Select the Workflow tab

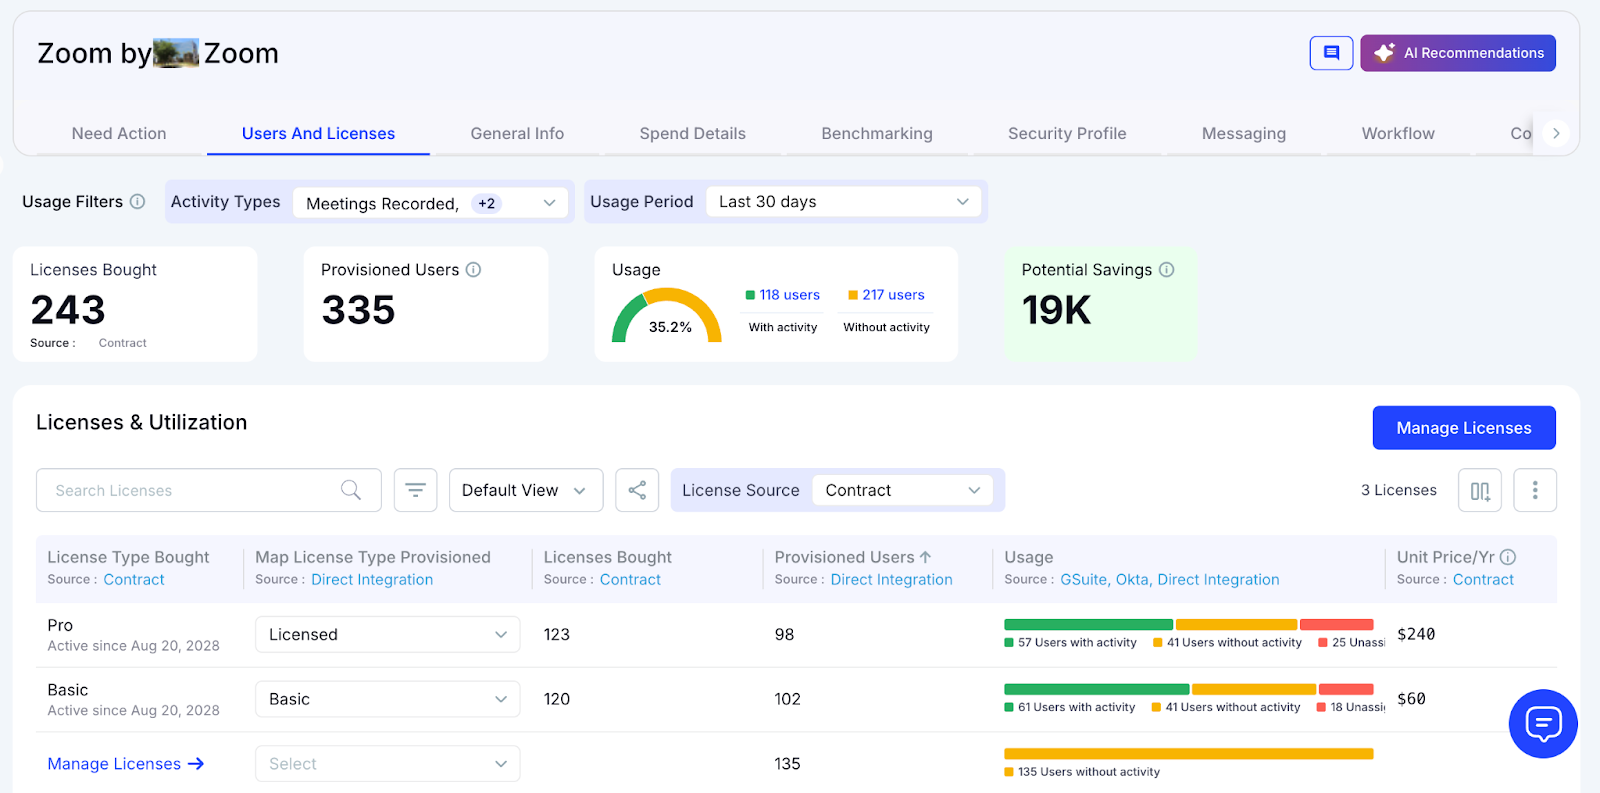coord(1398,133)
